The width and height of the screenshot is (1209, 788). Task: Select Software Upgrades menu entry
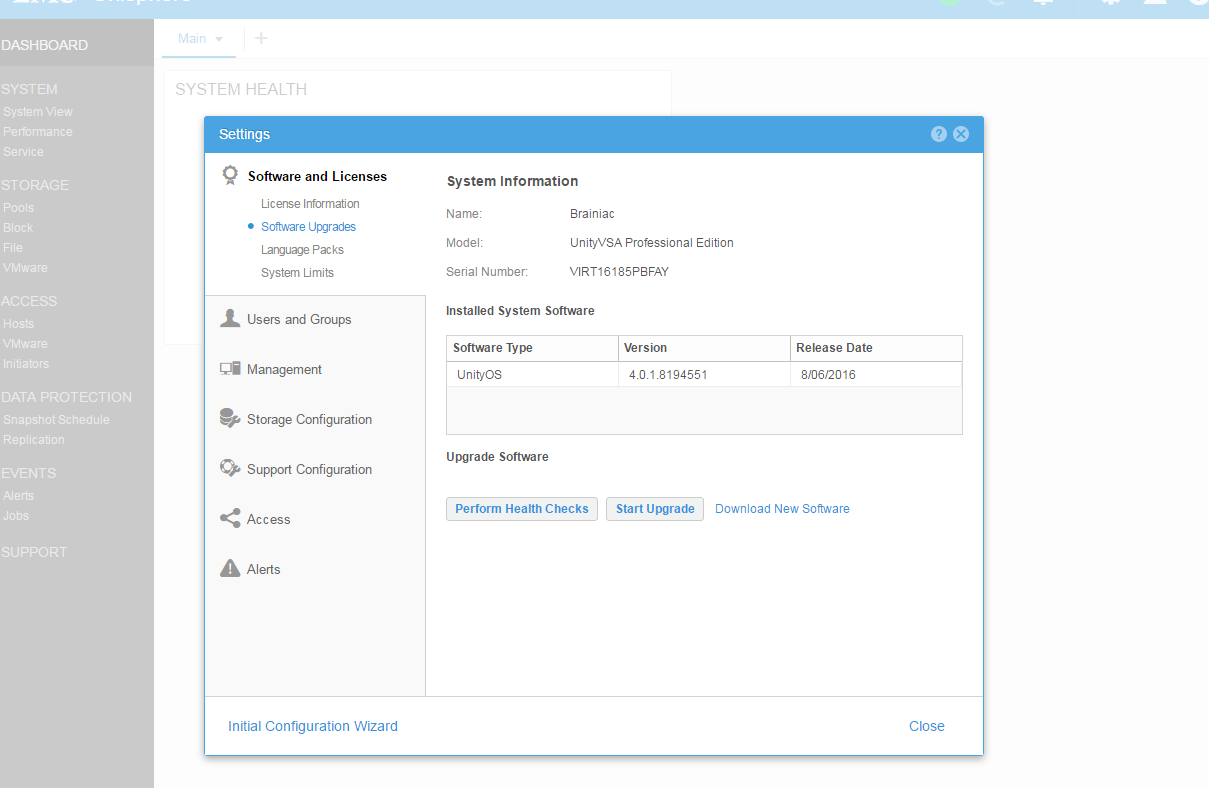coord(308,227)
